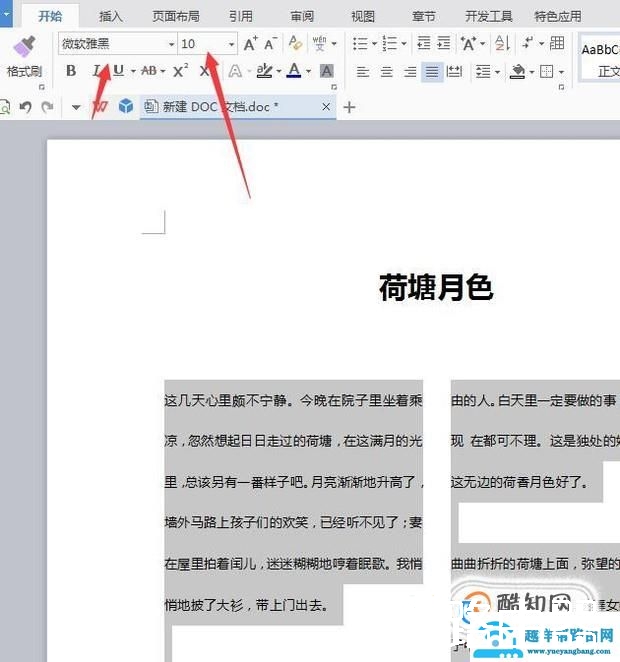This screenshot has height=662, width=620.
Task: Switch to the 引用 tab
Action: tap(241, 16)
